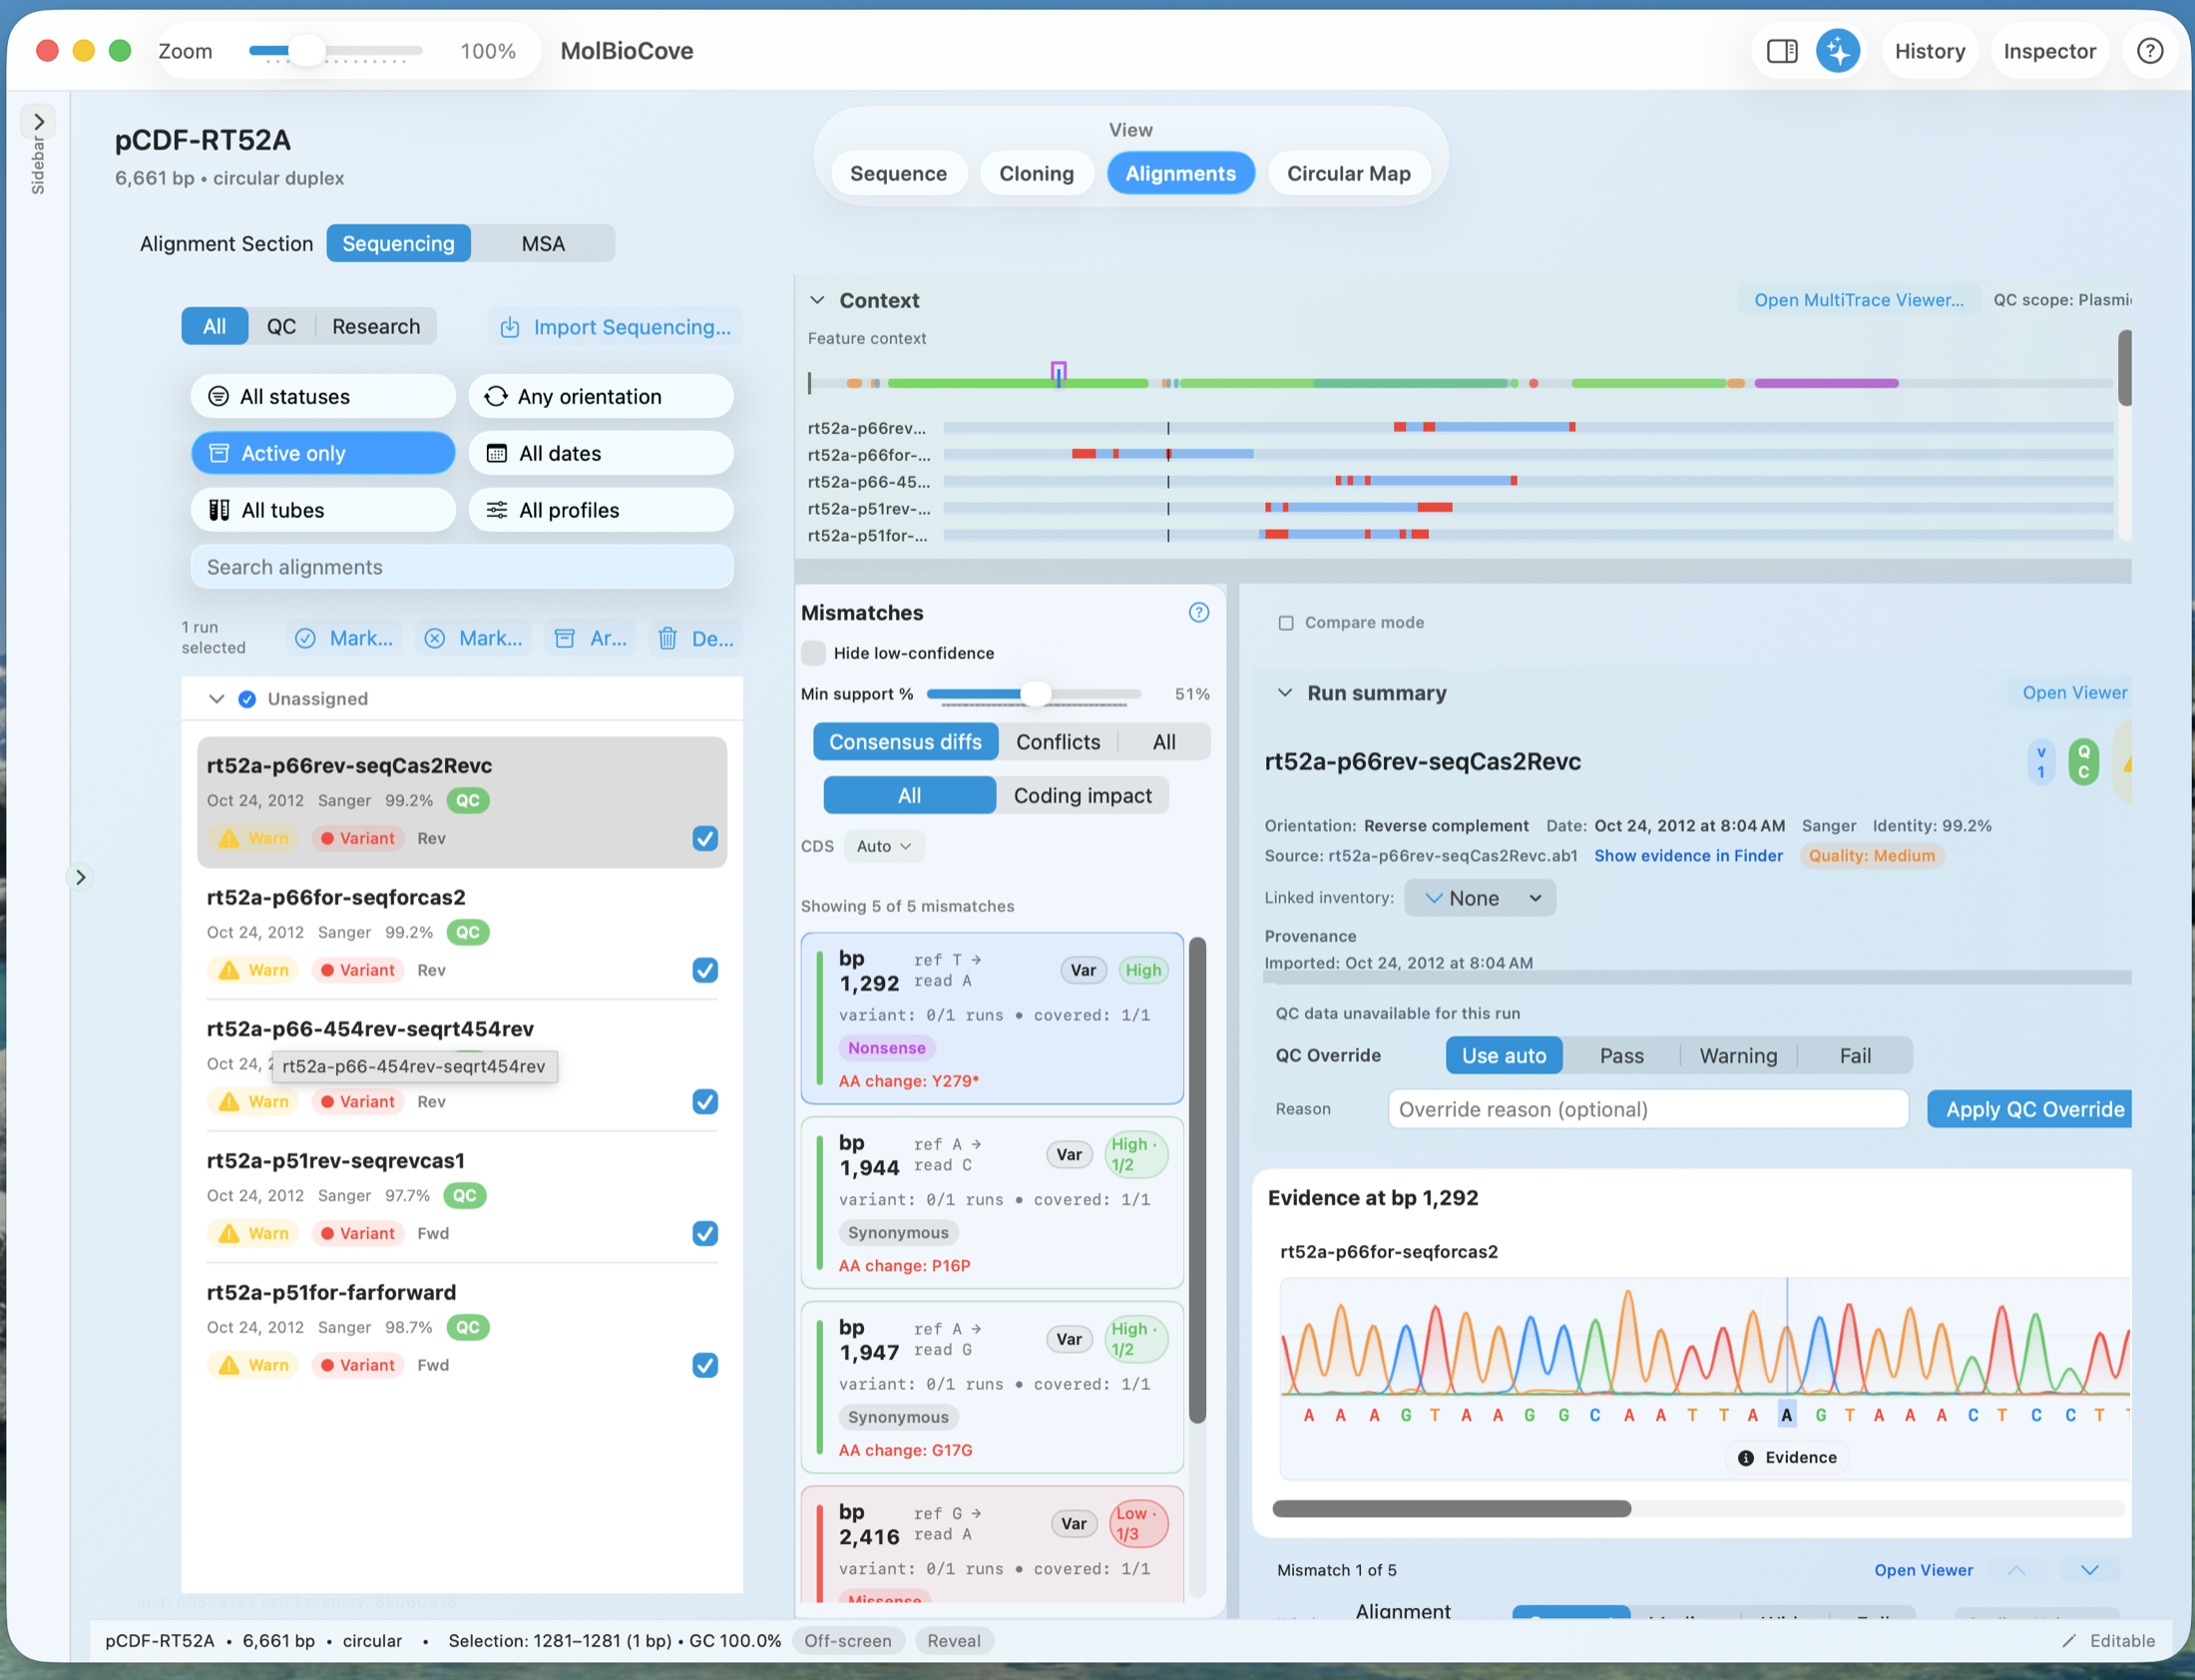Click Show evidence in Finder link

pyautogui.click(x=1687, y=856)
